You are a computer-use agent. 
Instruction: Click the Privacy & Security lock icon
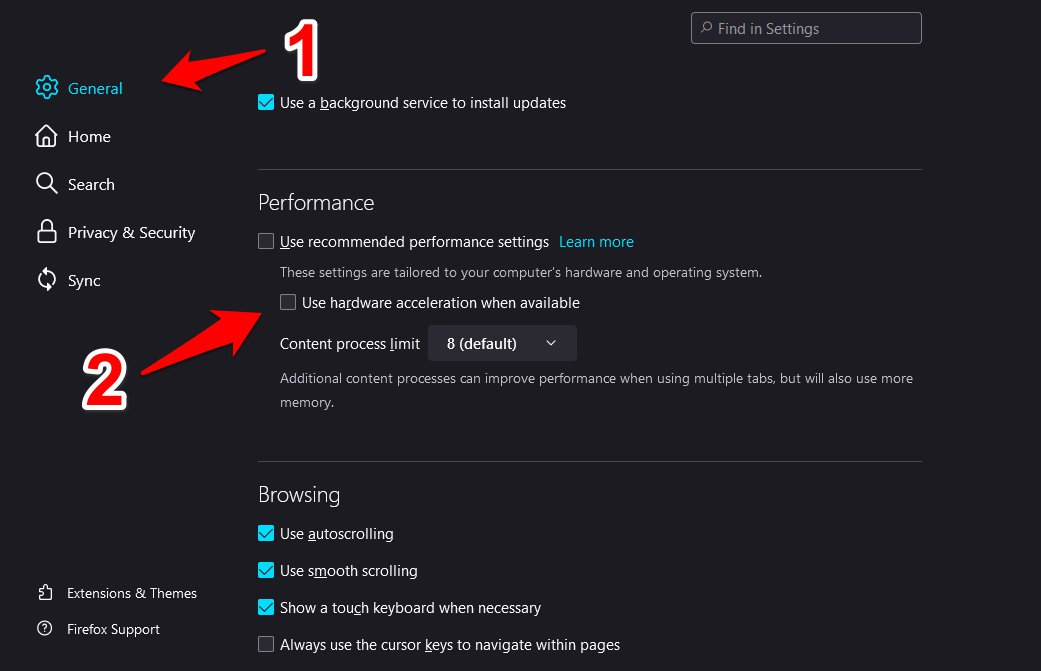[46, 232]
